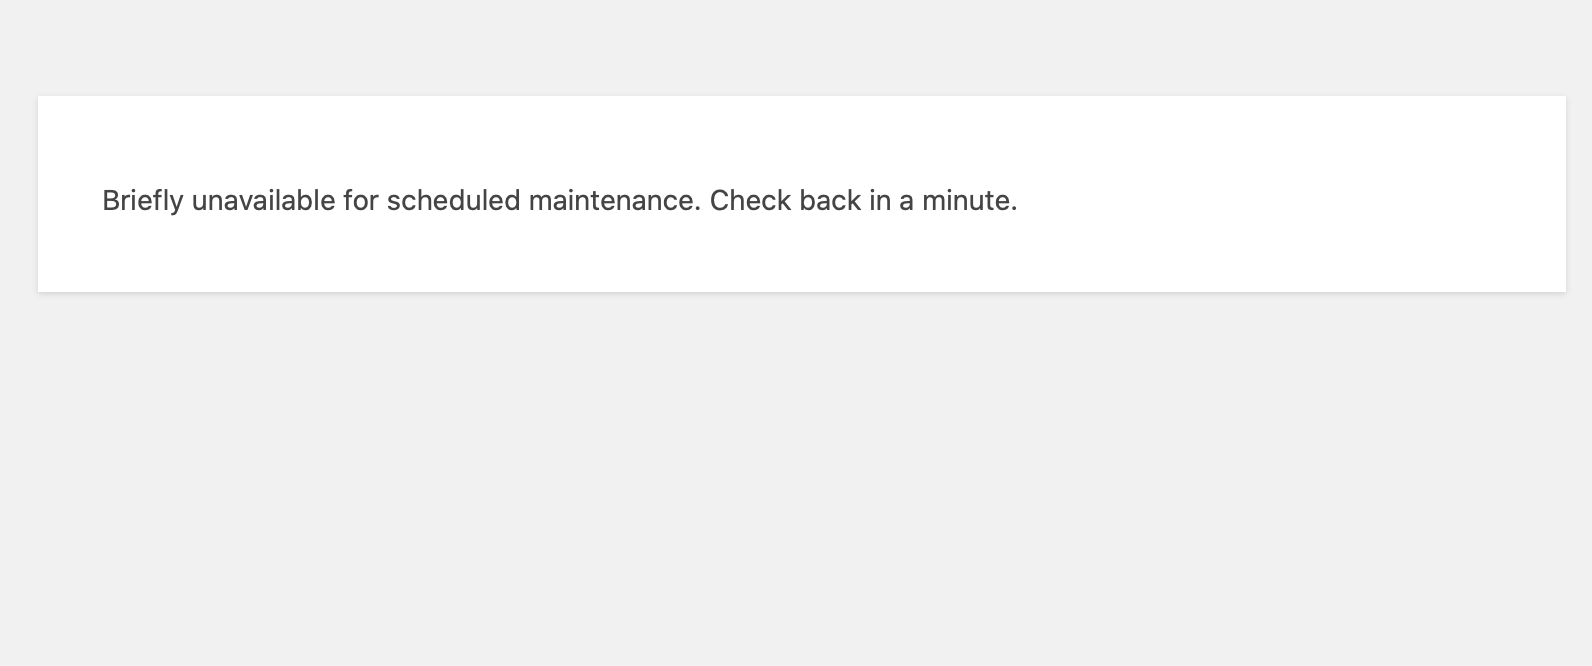1592x666 pixels.
Task: Click the single letter "a" before "minute"
Action: tap(906, 202)
